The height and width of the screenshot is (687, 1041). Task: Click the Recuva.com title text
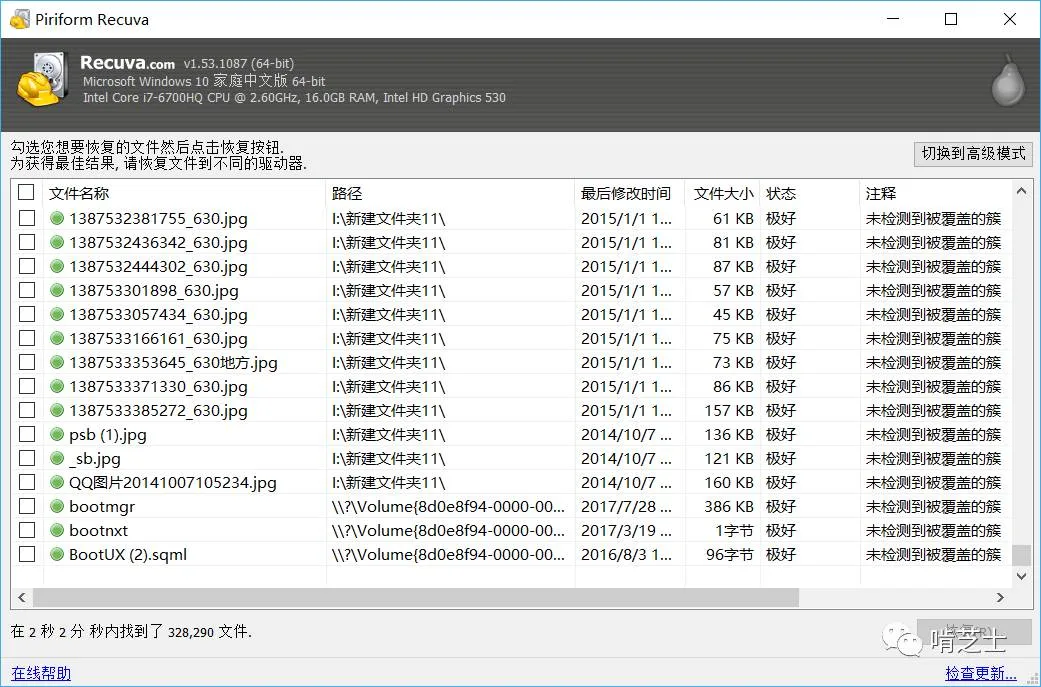pos(127,63)
